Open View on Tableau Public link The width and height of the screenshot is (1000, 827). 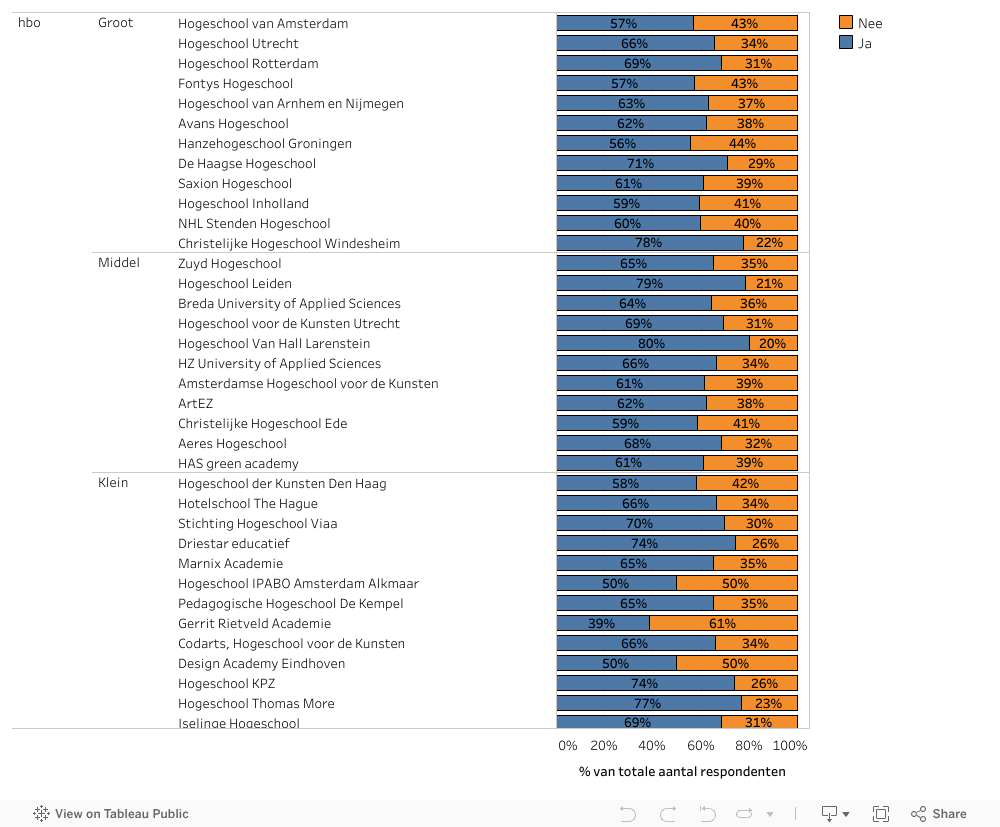tap(121, 814)
